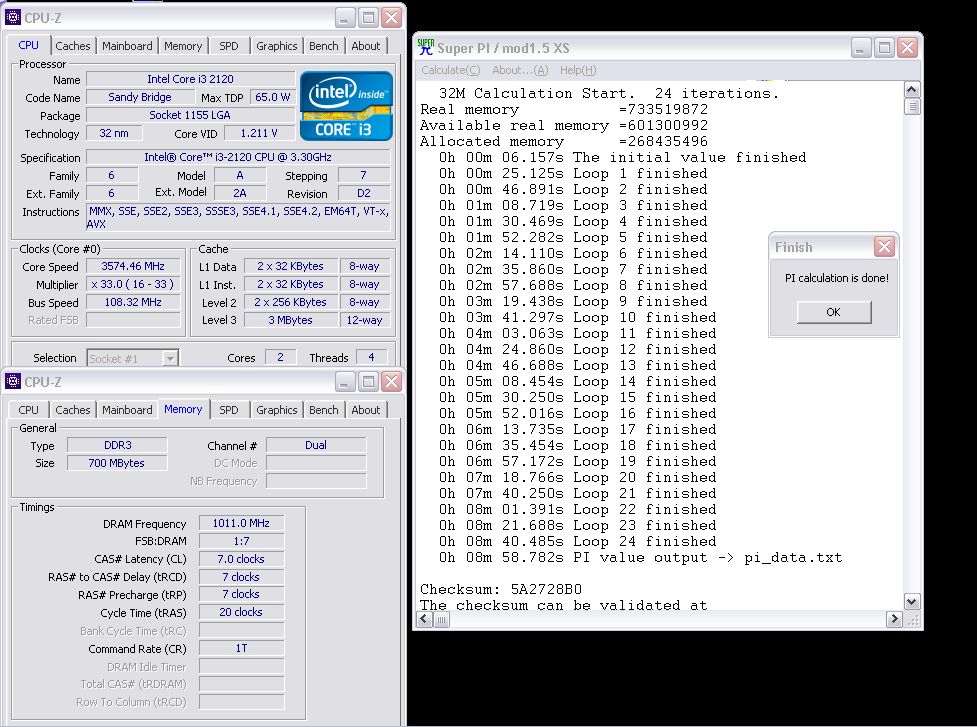Click the Cycle Time value 20 clocks
The width and height of the screenshot is (977, 727).
pos(241,612)
